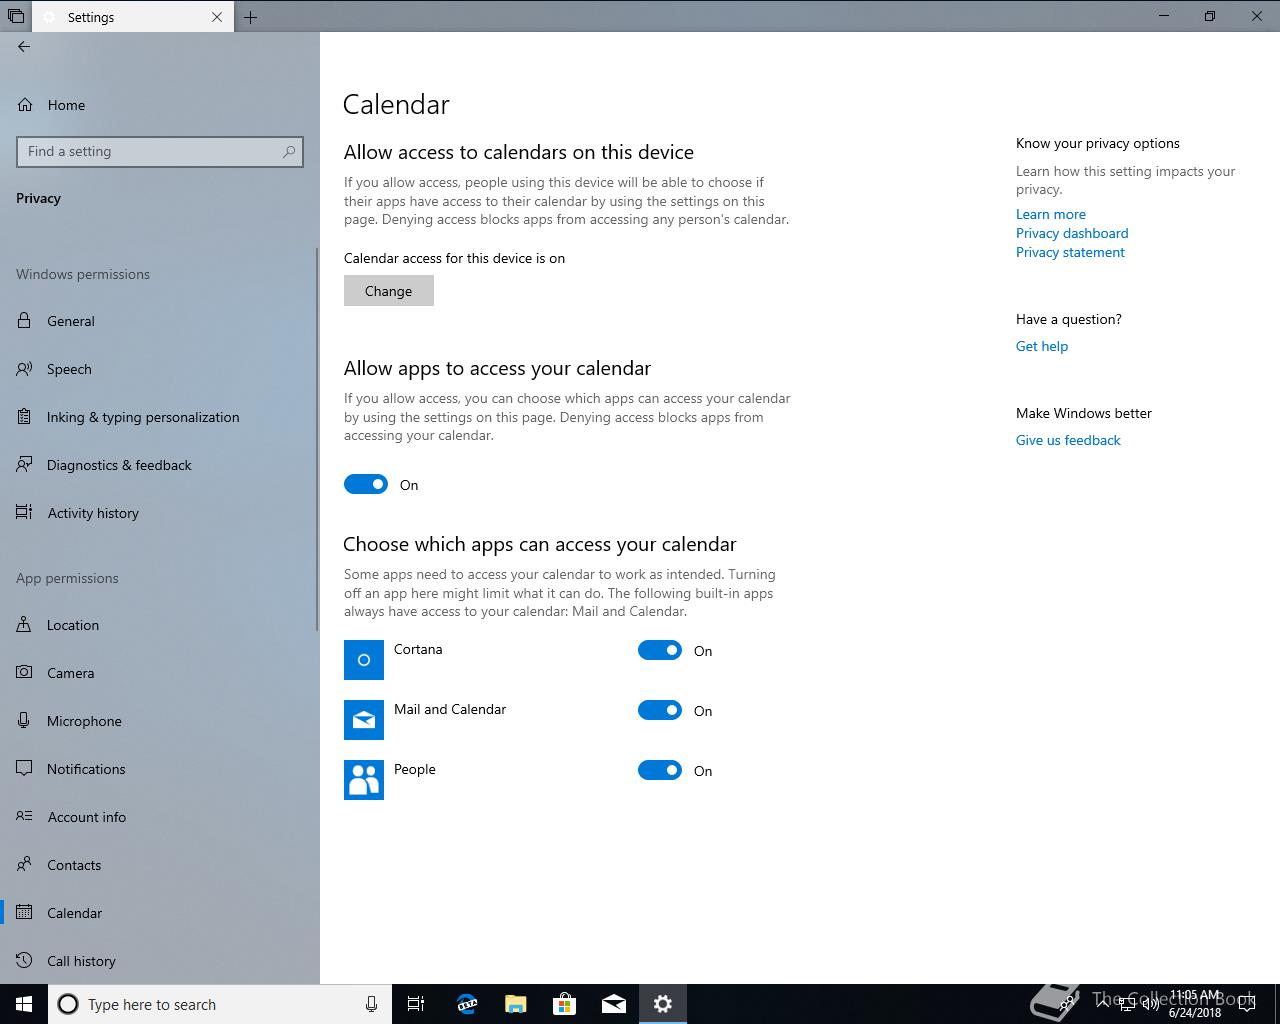The image size is (1280, 1024).
Task: Open the Learn more link
Action: tap(1051, 214)
